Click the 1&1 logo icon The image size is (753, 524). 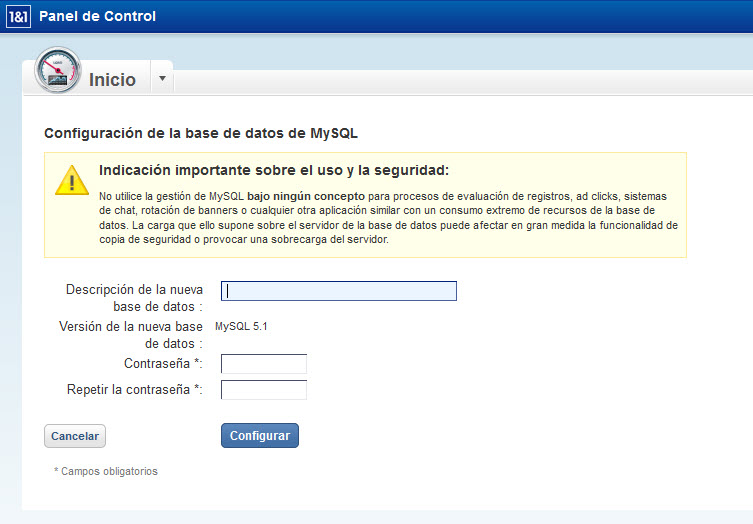[18, 17]
